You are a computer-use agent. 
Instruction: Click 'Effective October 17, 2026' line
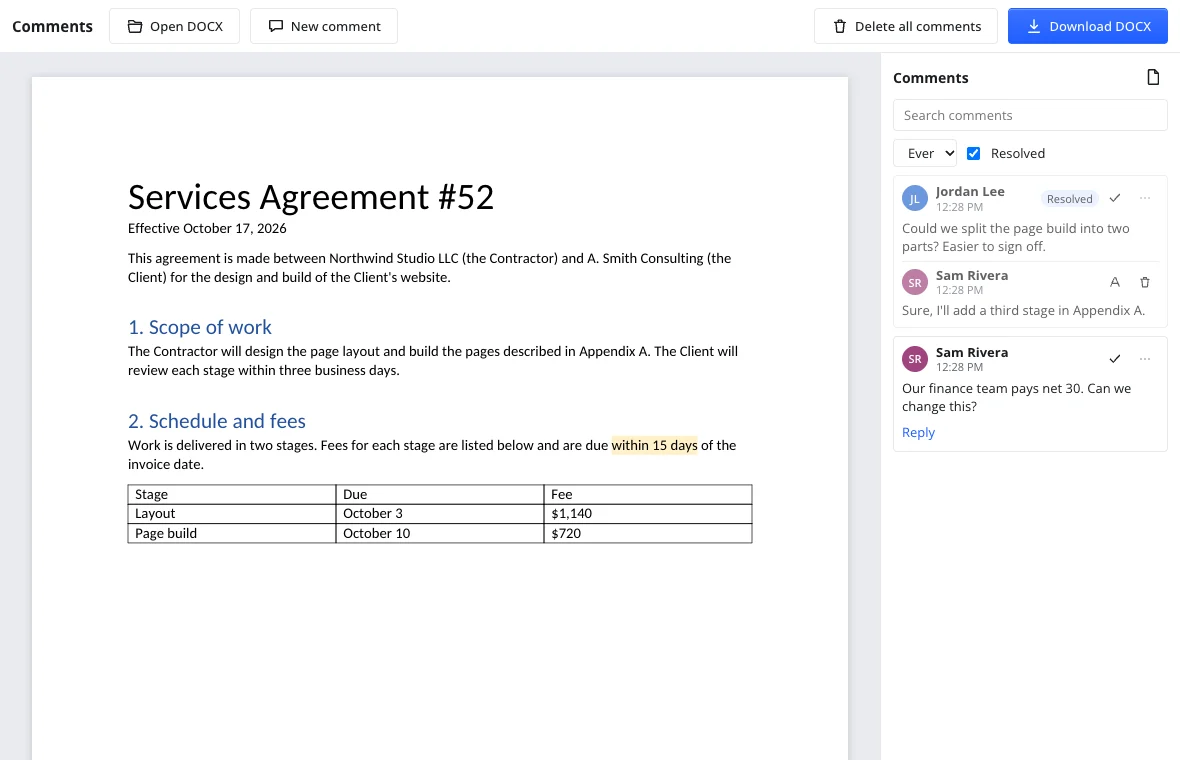pyautogui.click(x=207, y=228)
